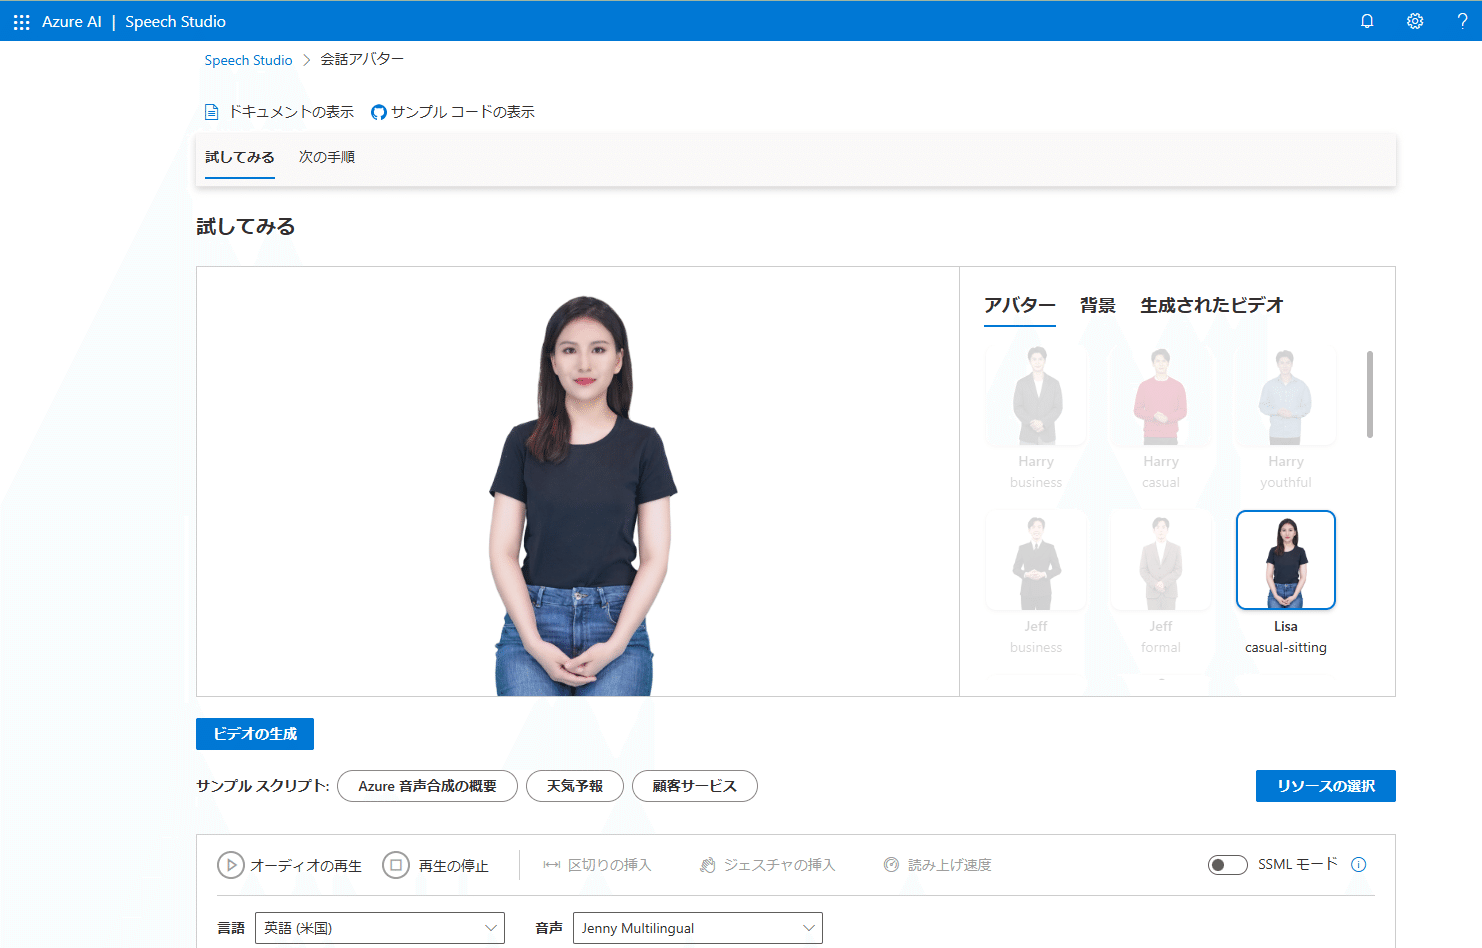1482x948 pixels.
Task: Open the 音声 dropdown showing Jenny Multilingual
Action: 698,928
